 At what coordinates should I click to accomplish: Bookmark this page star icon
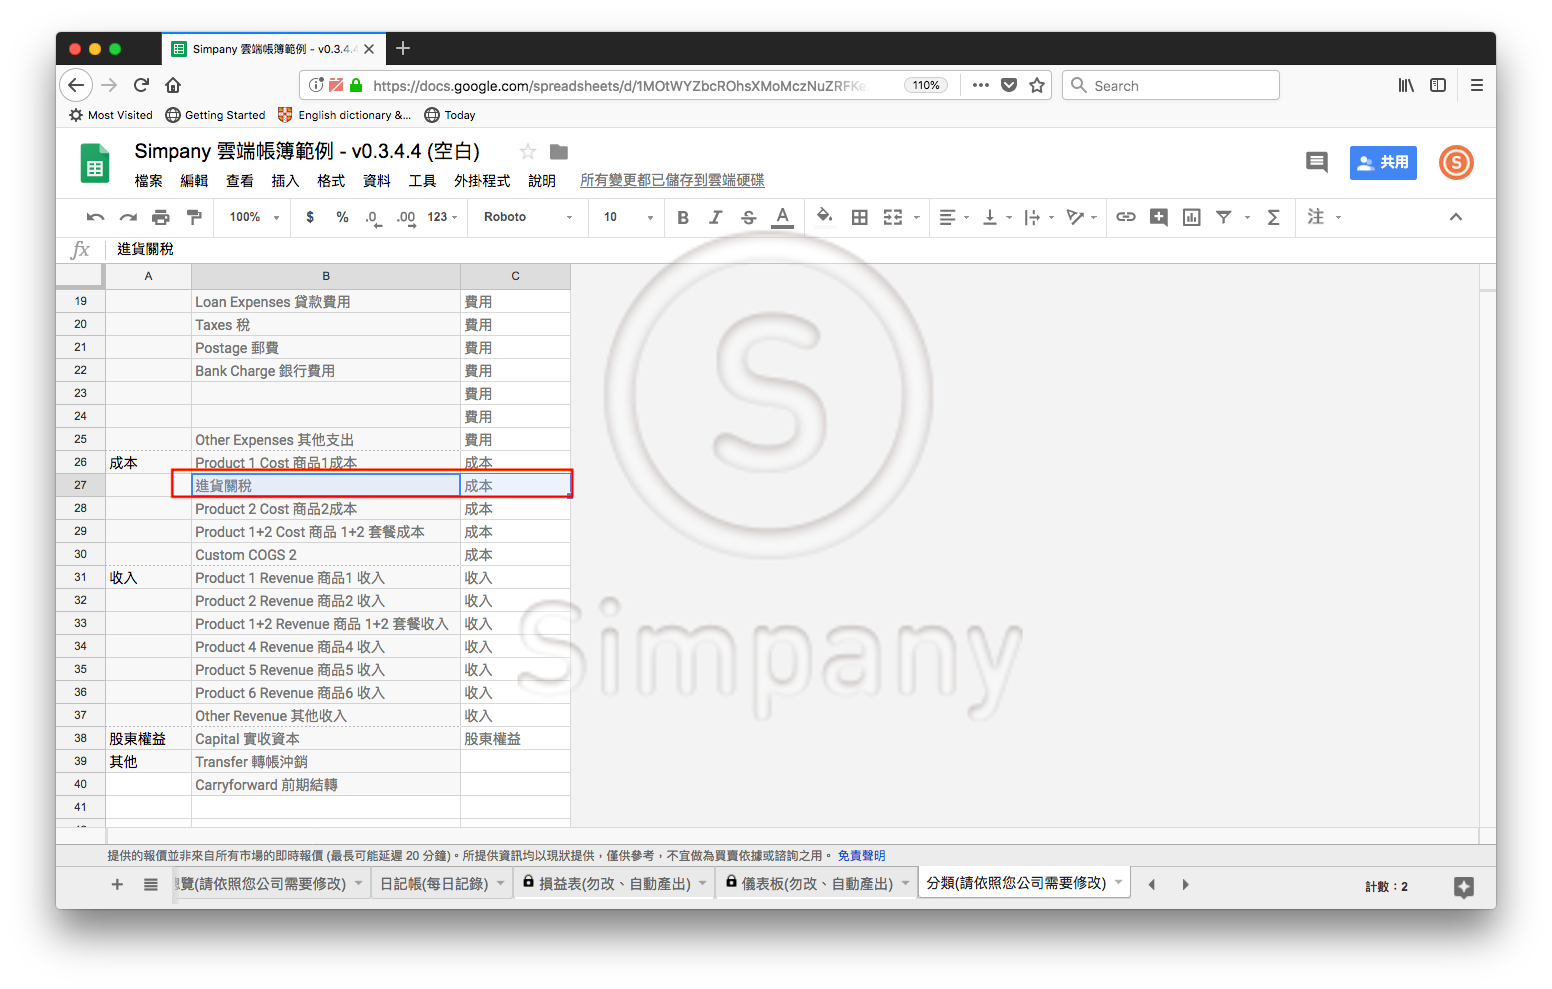click(1037, 85)
